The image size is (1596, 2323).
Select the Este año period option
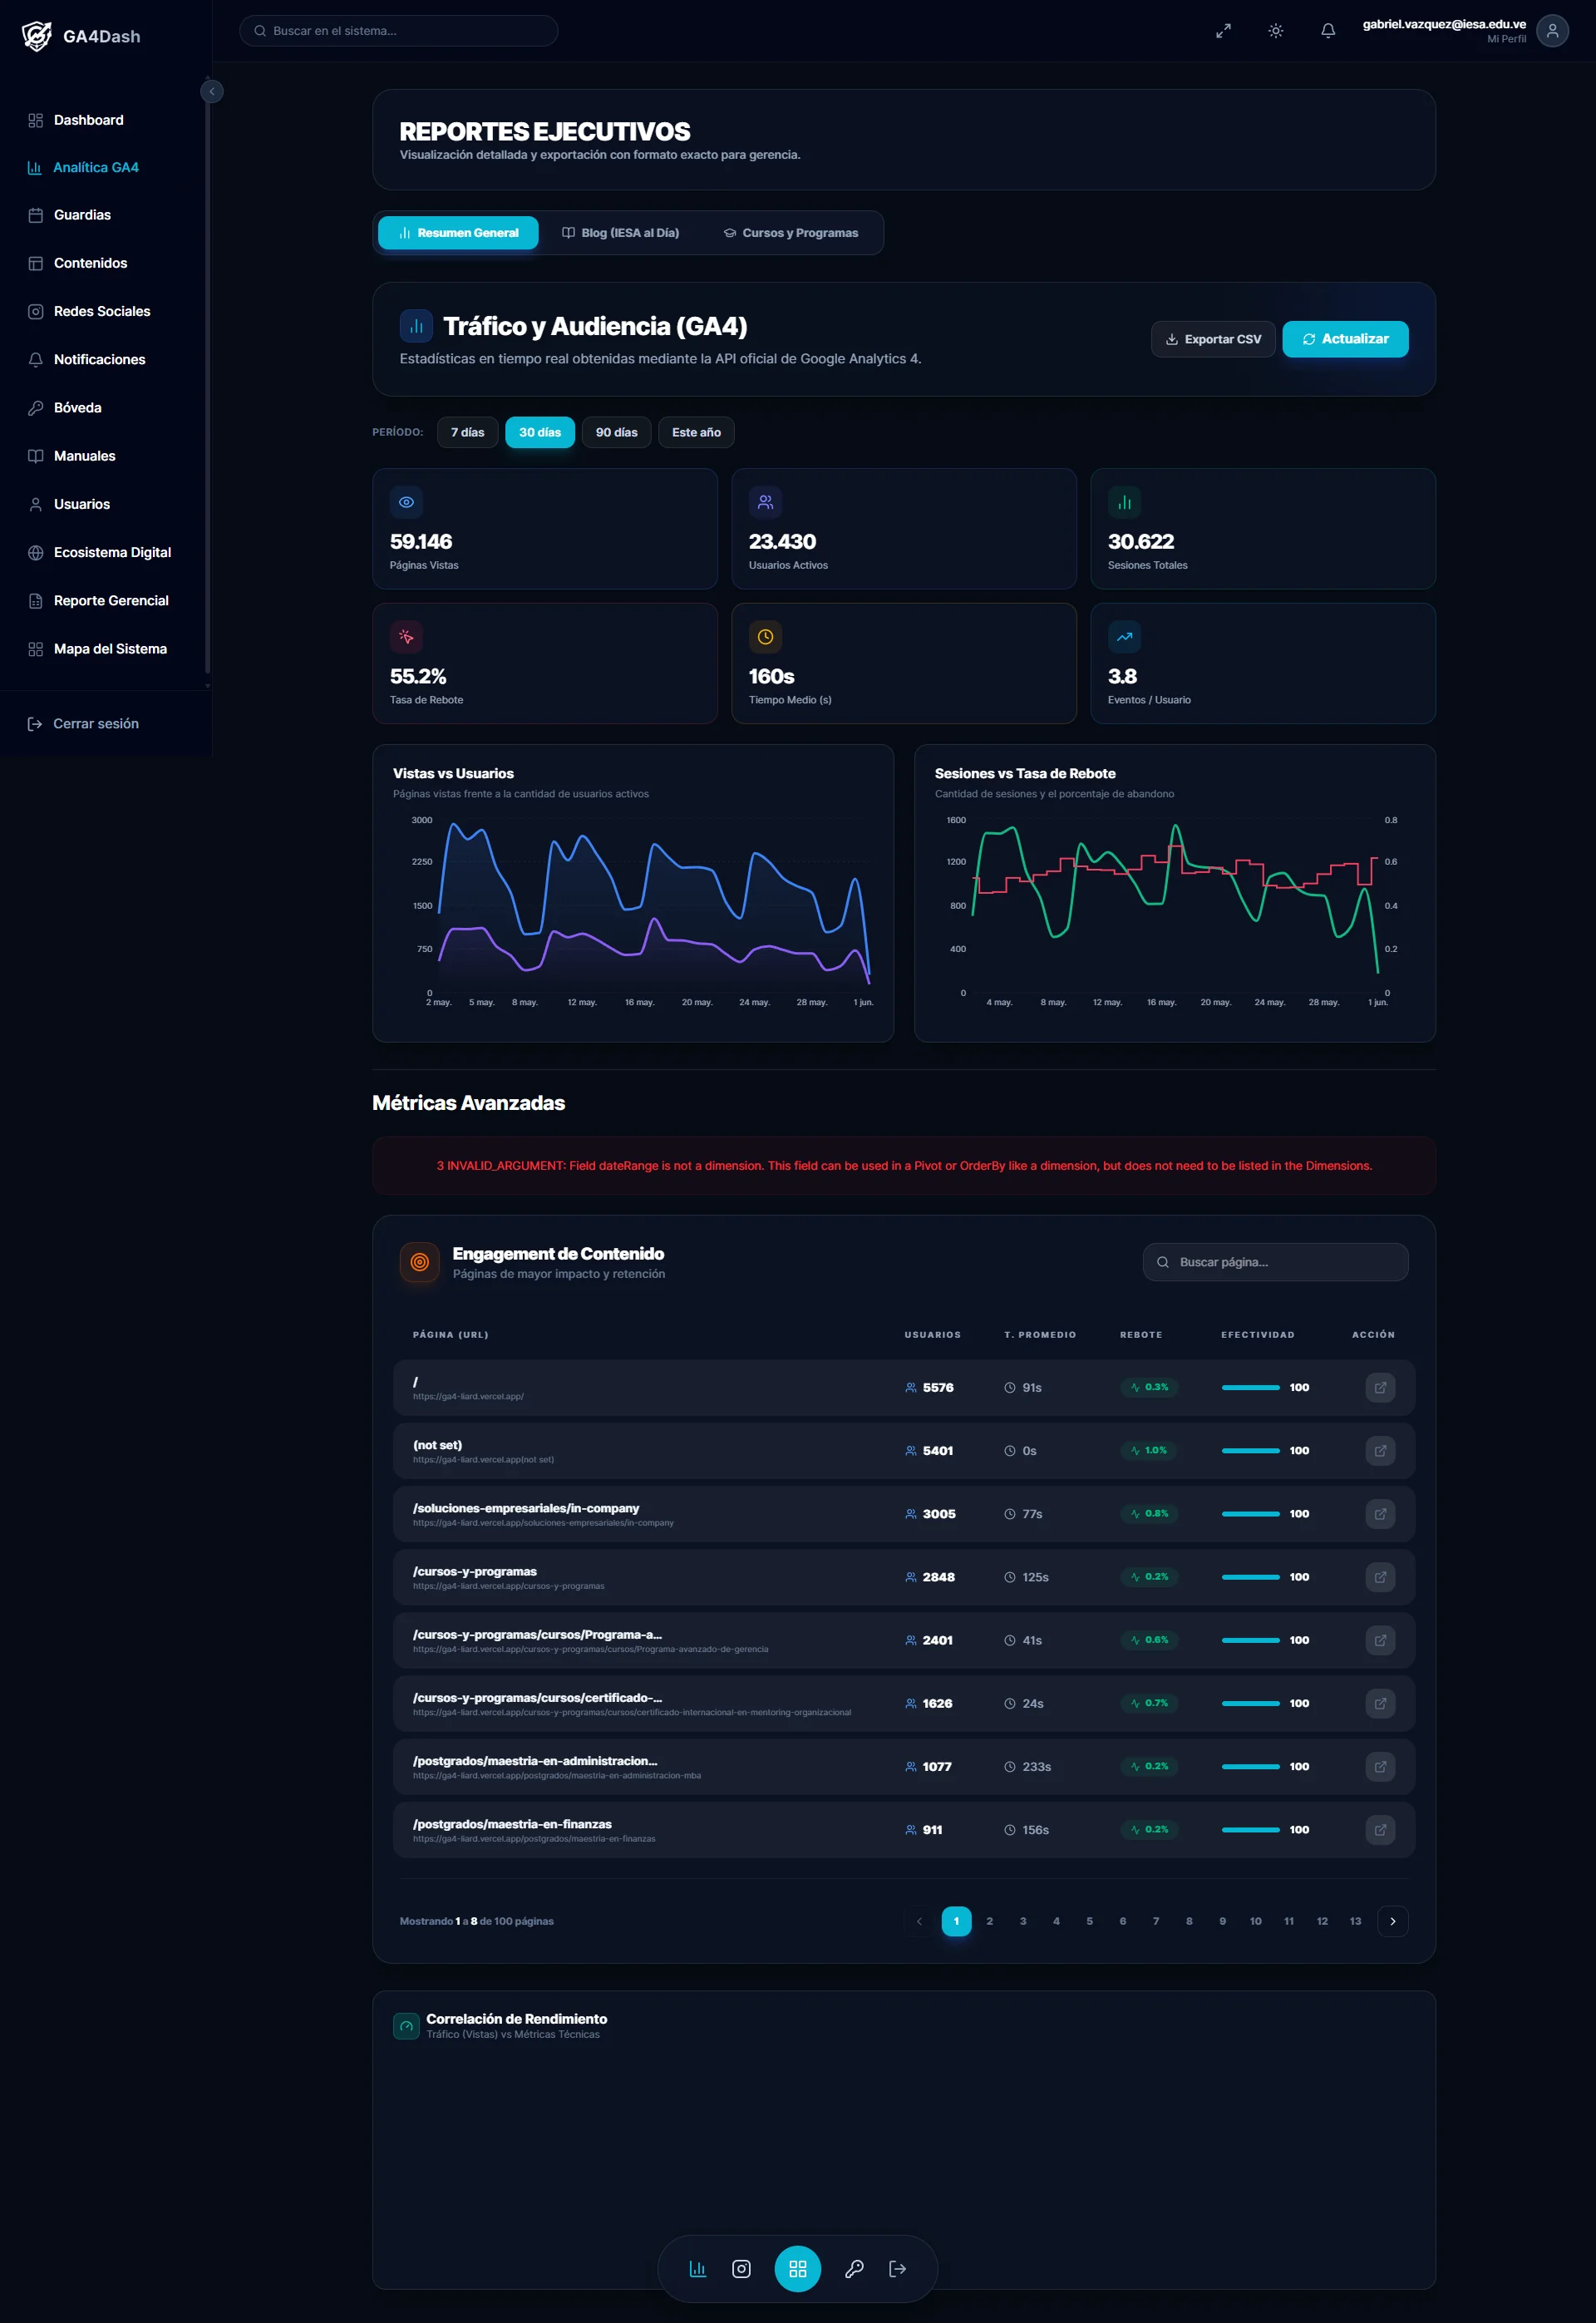click(696, 432)
